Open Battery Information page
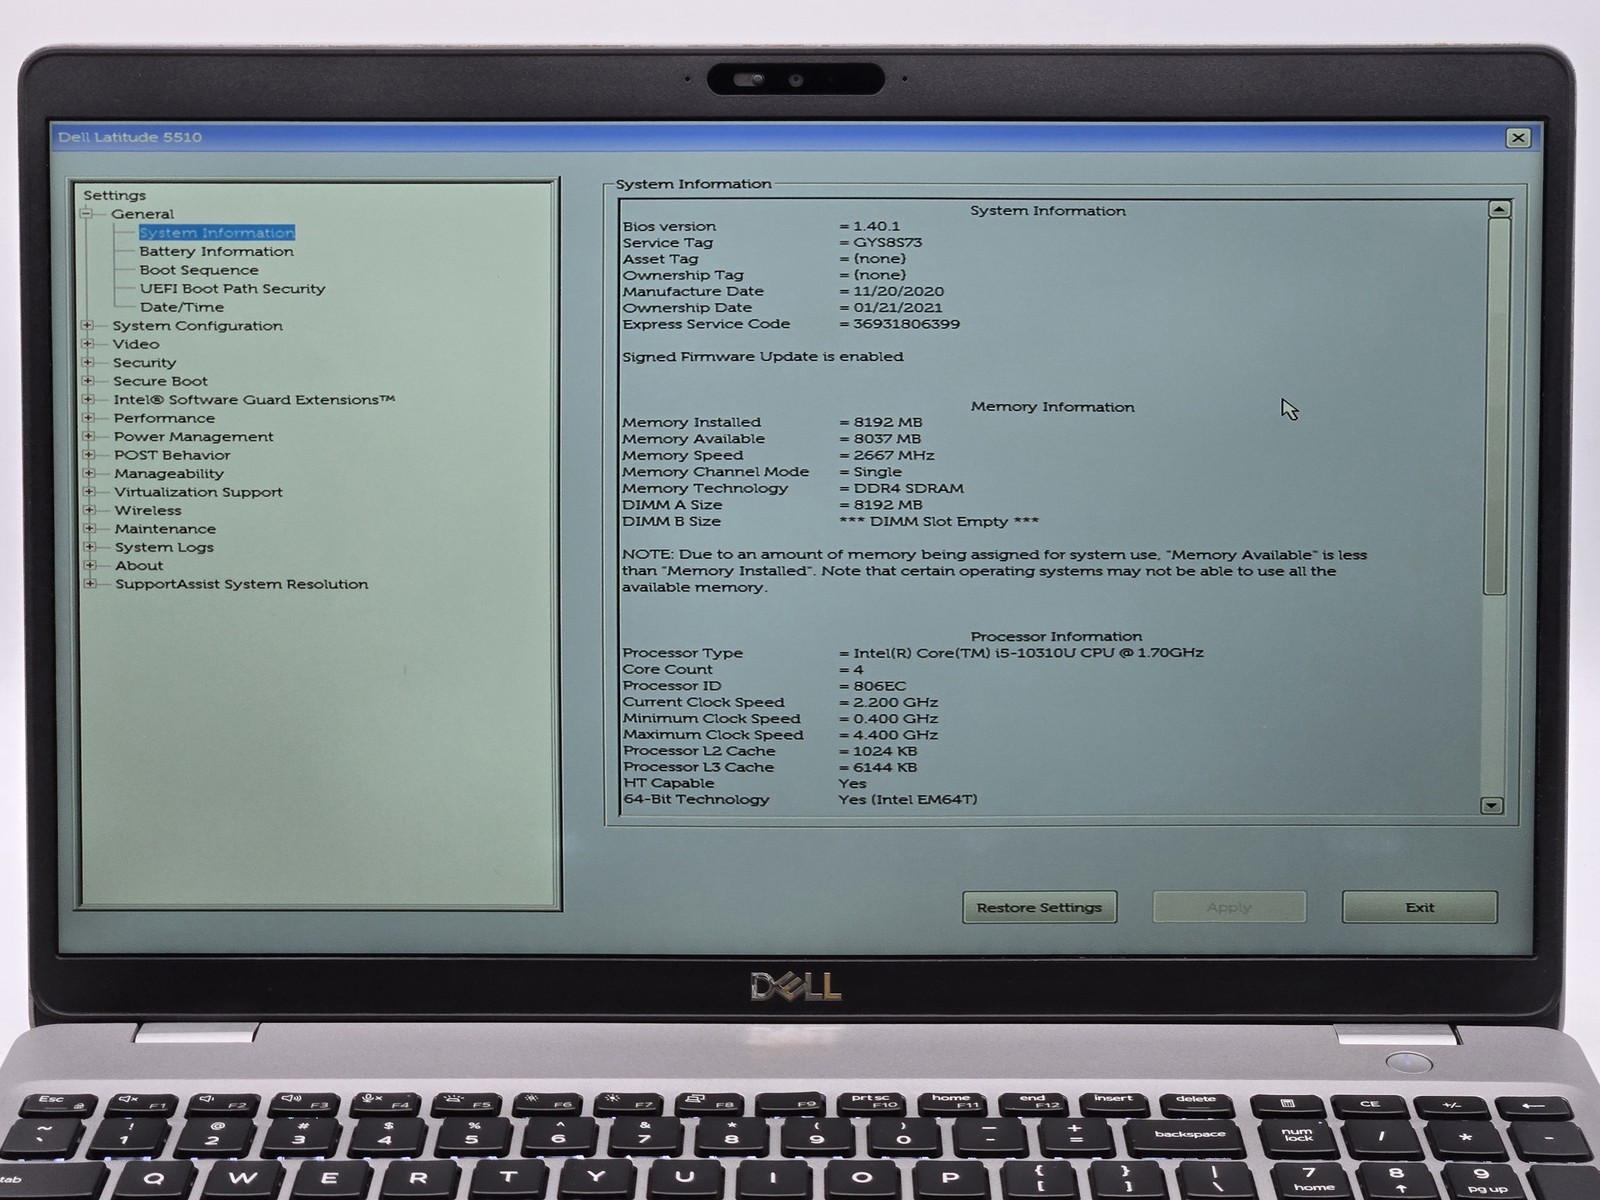Image resolution: width=1600 pixels, height=1200 pixels. click(x=216, y=251)
